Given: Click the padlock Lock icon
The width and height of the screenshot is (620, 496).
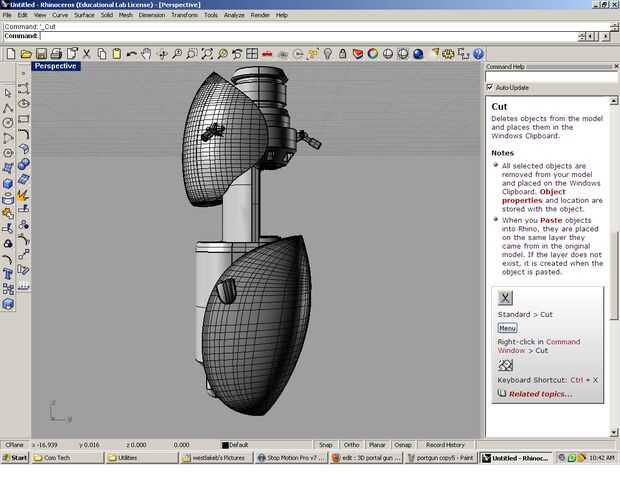Looking at the screenshot, I should 342,54.
